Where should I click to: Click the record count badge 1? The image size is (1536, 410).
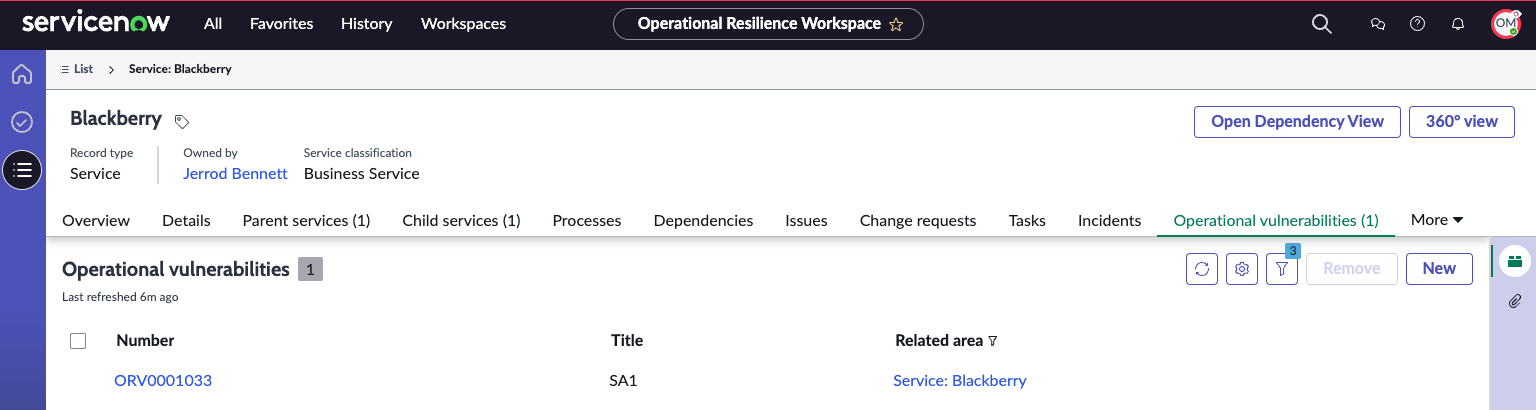click(310, 269)
